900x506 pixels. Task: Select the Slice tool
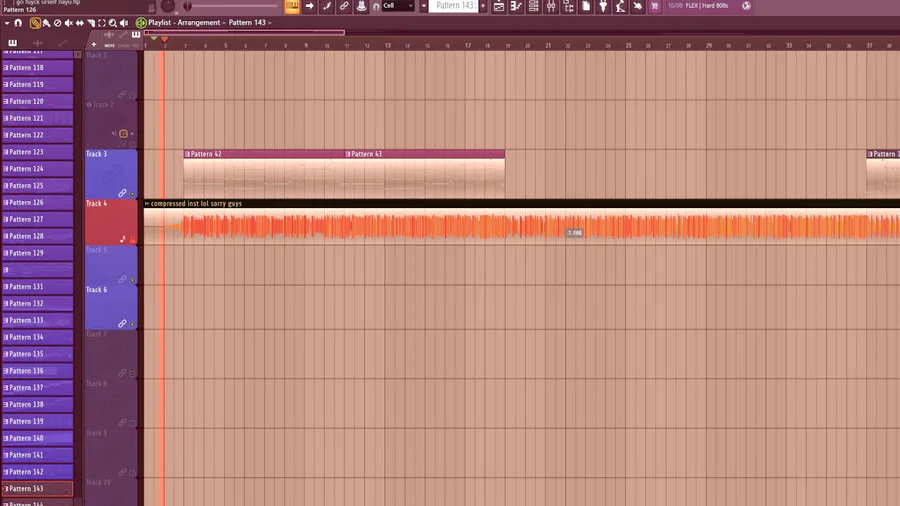91,23
